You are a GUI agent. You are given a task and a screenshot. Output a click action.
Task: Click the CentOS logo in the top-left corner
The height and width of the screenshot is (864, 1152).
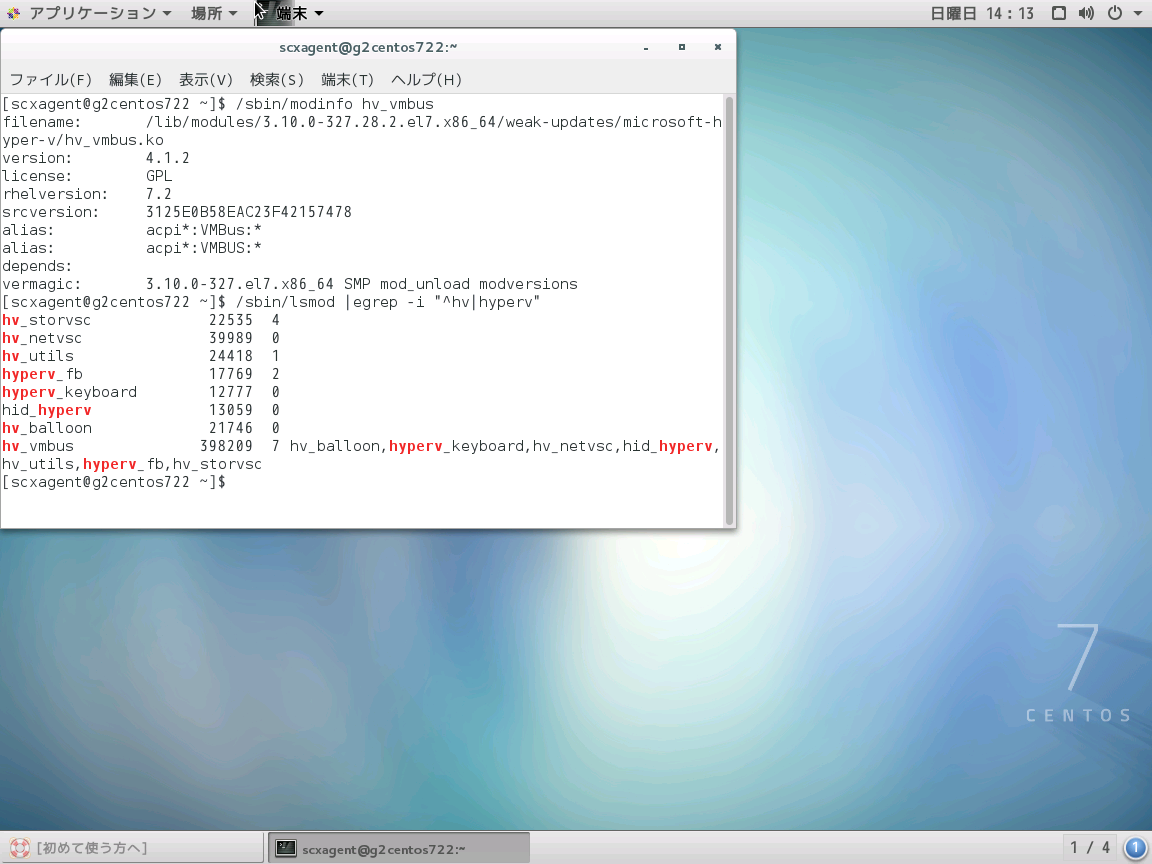coord(11,13)
